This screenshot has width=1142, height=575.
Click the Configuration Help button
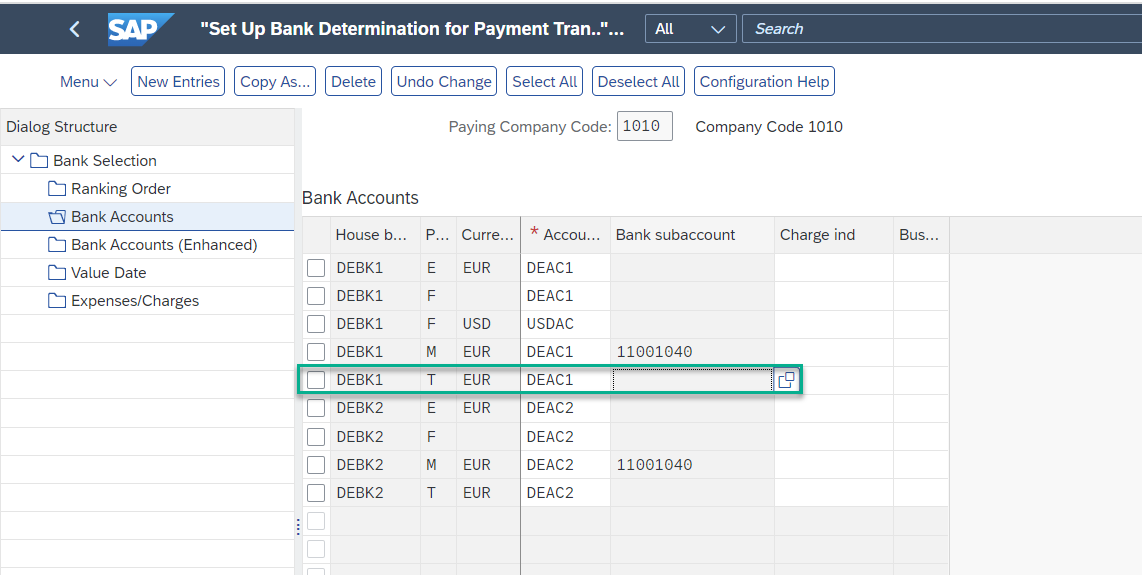click(x=764, y=82)
